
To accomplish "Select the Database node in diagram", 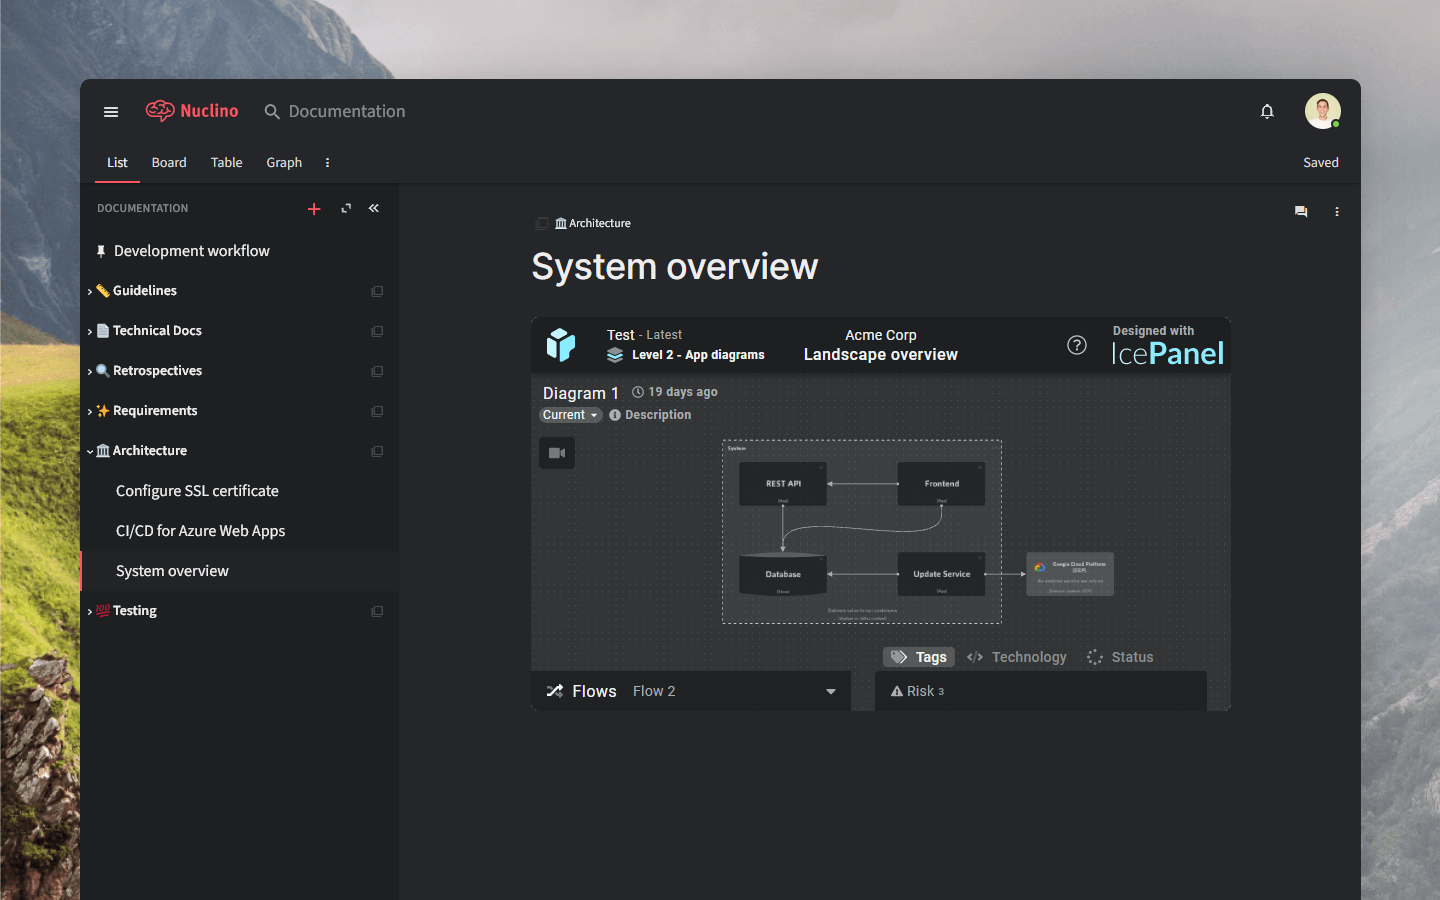I will point(783,575).
